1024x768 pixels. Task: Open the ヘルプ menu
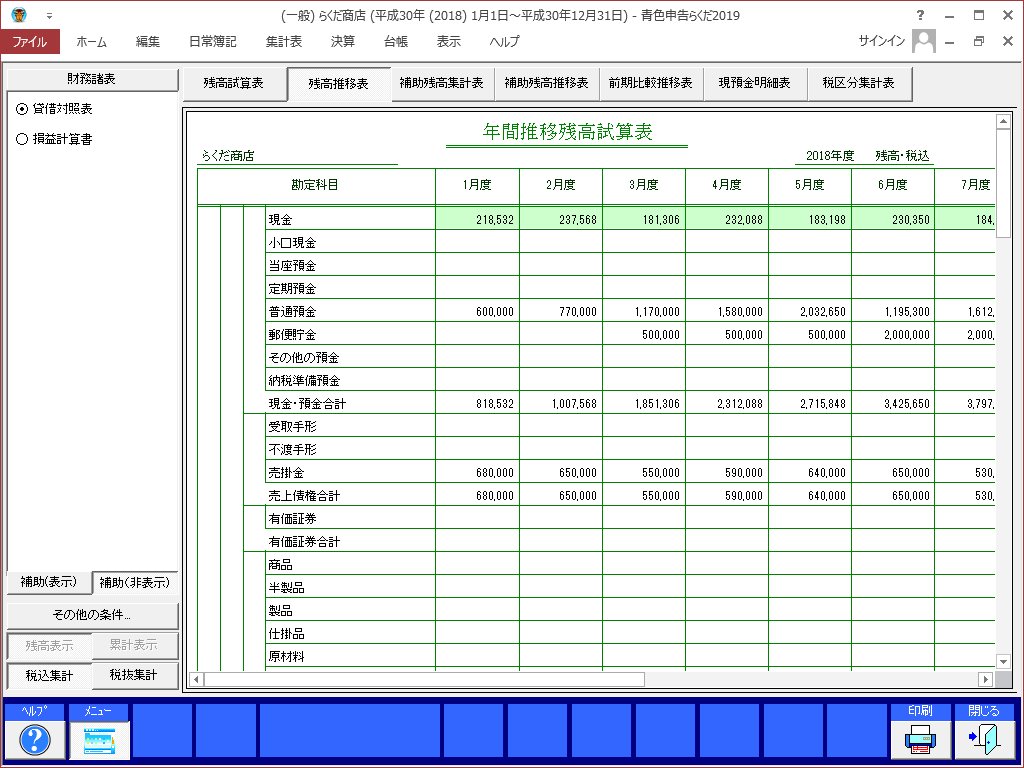click(505, 41)
